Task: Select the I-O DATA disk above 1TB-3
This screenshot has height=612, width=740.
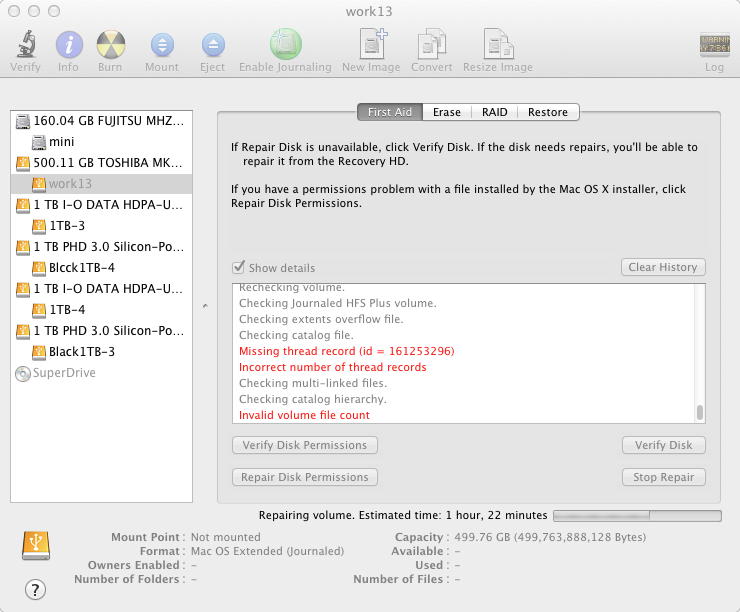Action: tap(101, 205)
